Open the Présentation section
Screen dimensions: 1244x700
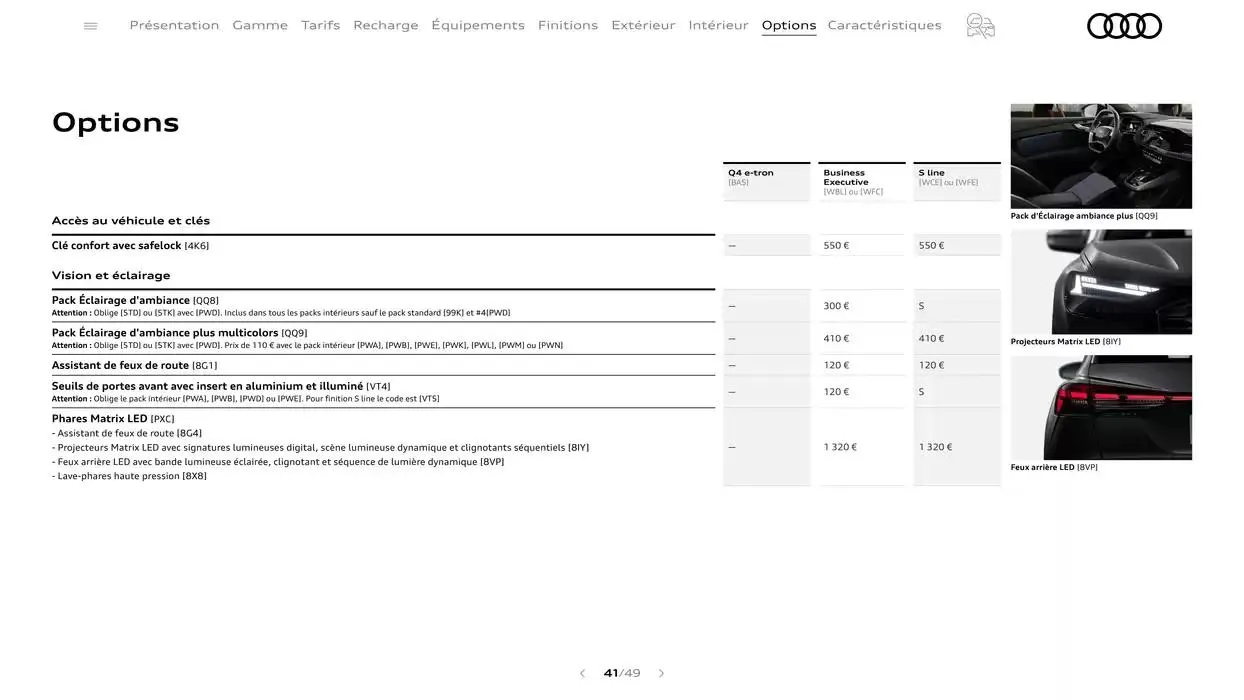(174, 24)
